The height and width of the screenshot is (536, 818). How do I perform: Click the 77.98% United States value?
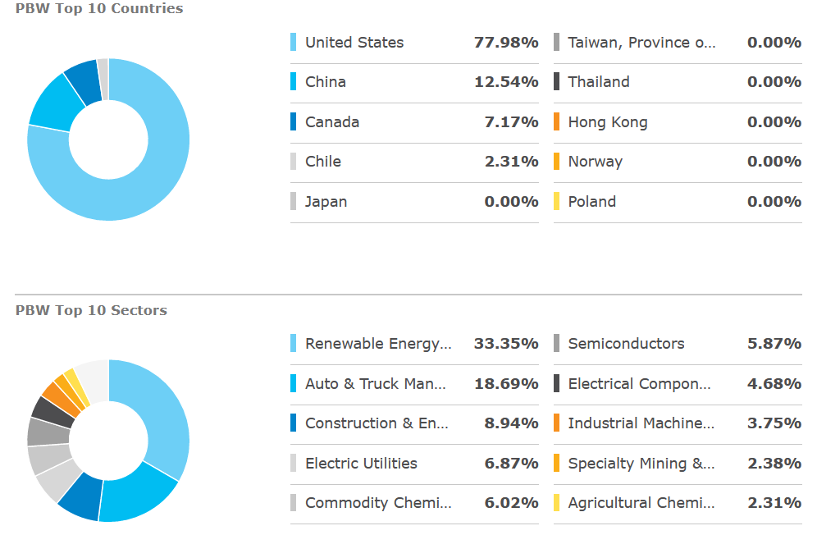(x=505, y=42)
